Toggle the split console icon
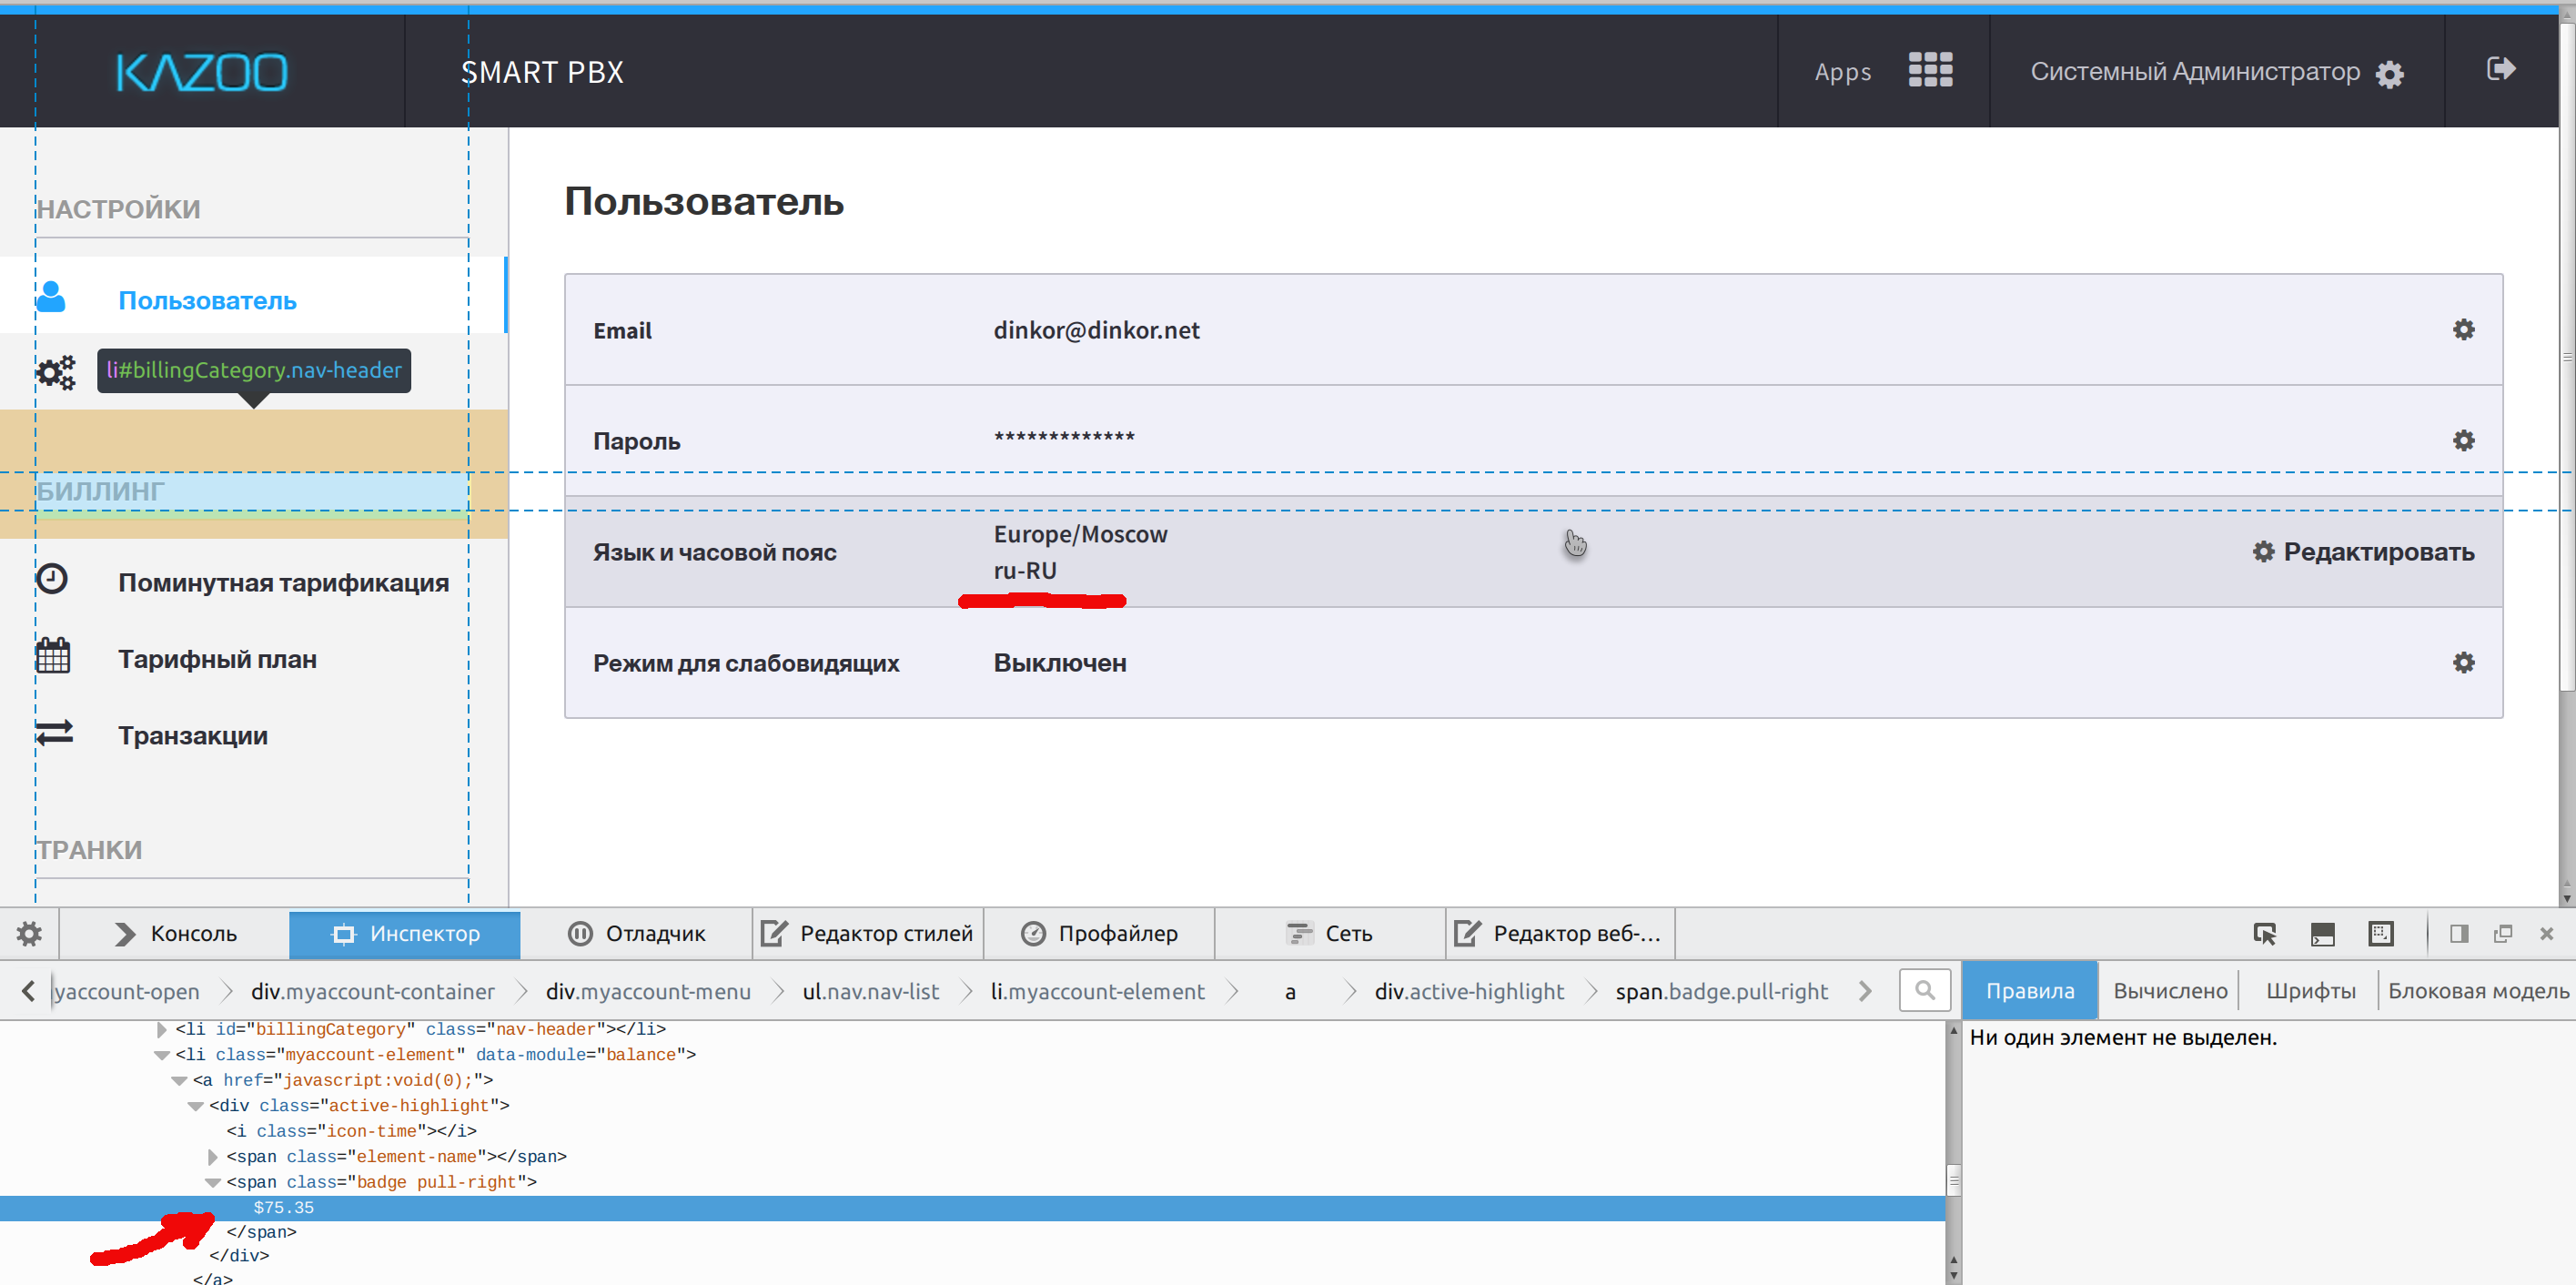 [x=2322, y=933]
